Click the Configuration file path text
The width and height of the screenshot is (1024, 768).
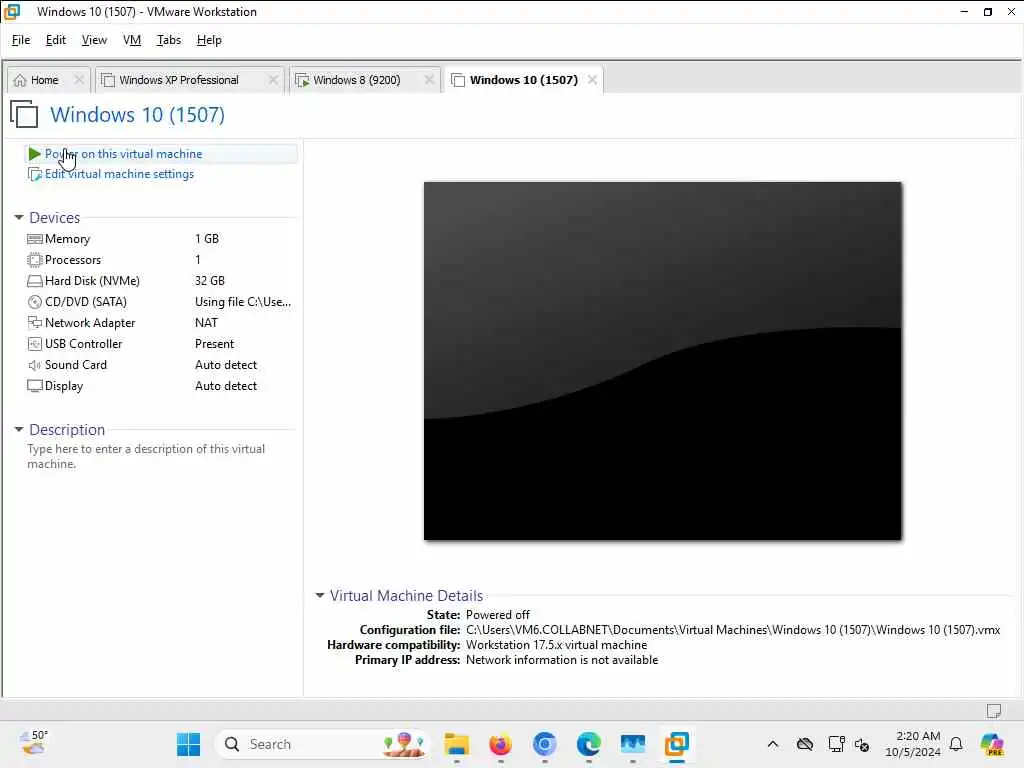733,630
